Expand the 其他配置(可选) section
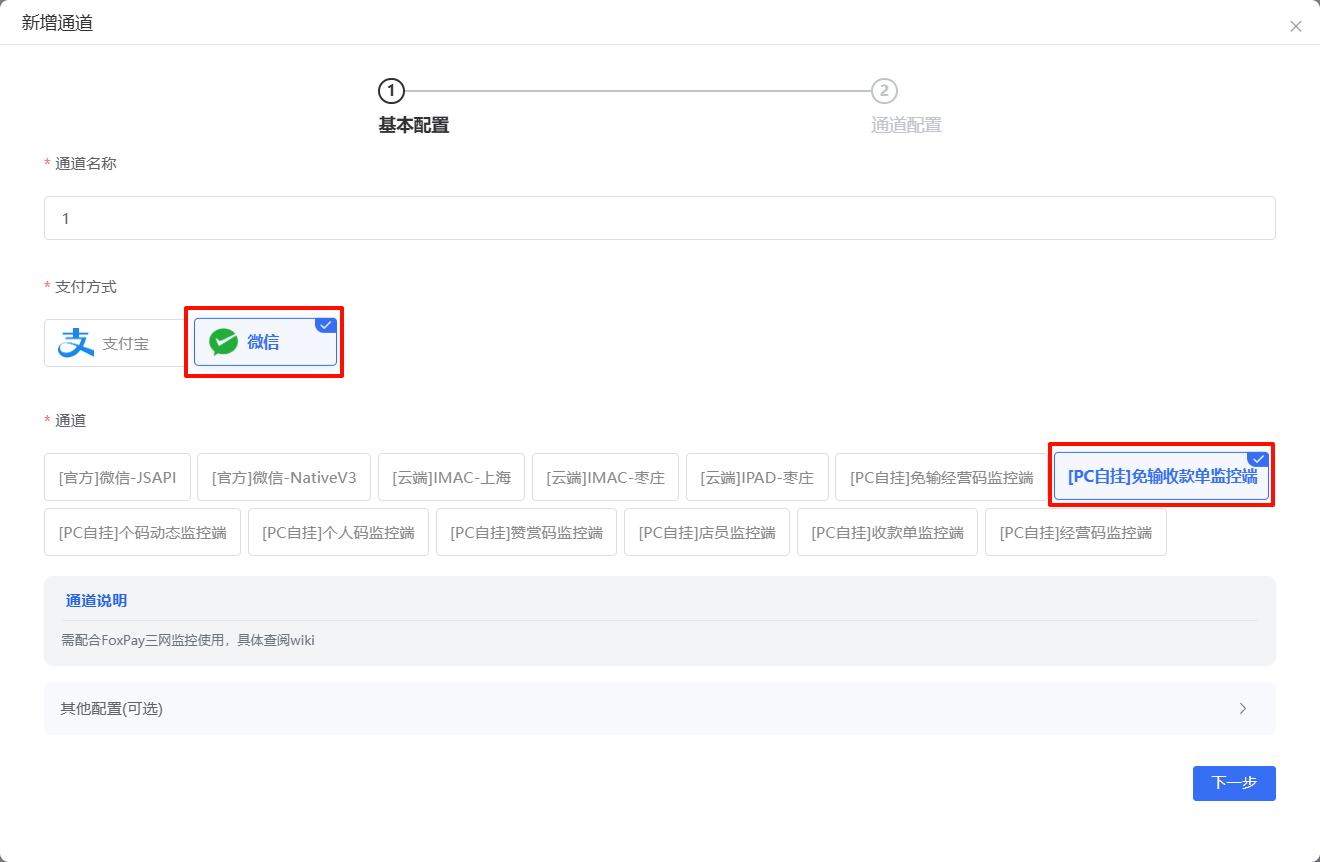This screenshot has width=1320, height=862. click(111, 709)
